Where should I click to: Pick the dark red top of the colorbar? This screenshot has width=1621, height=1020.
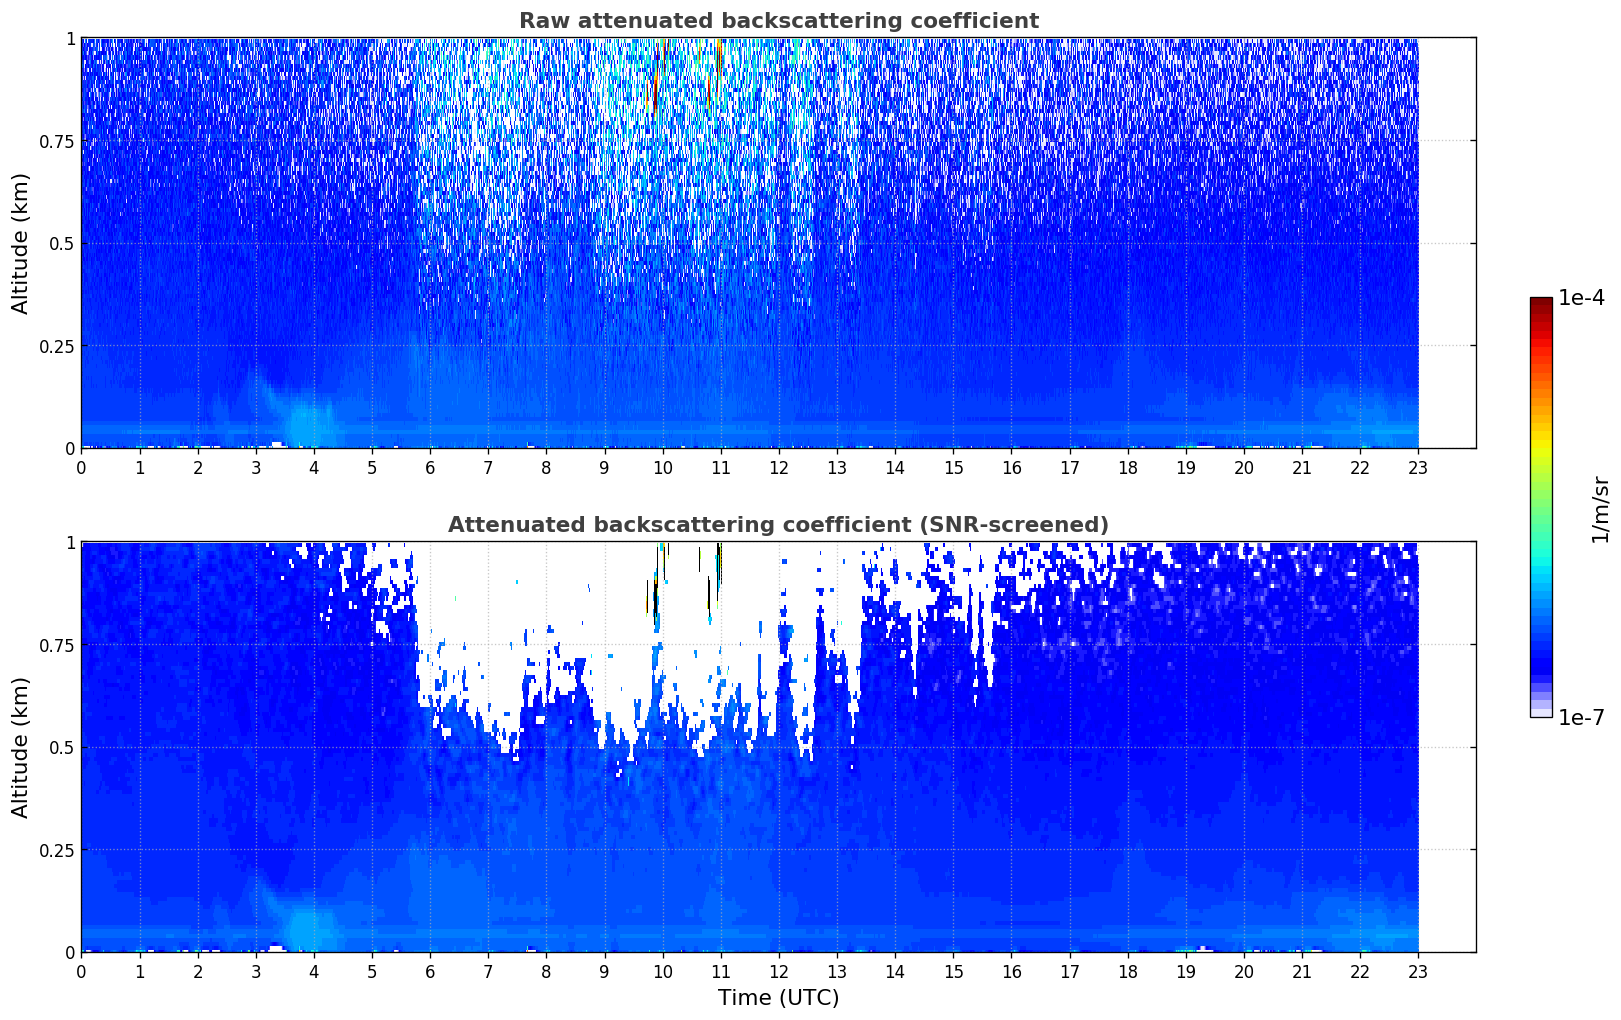coord(1540,303)
